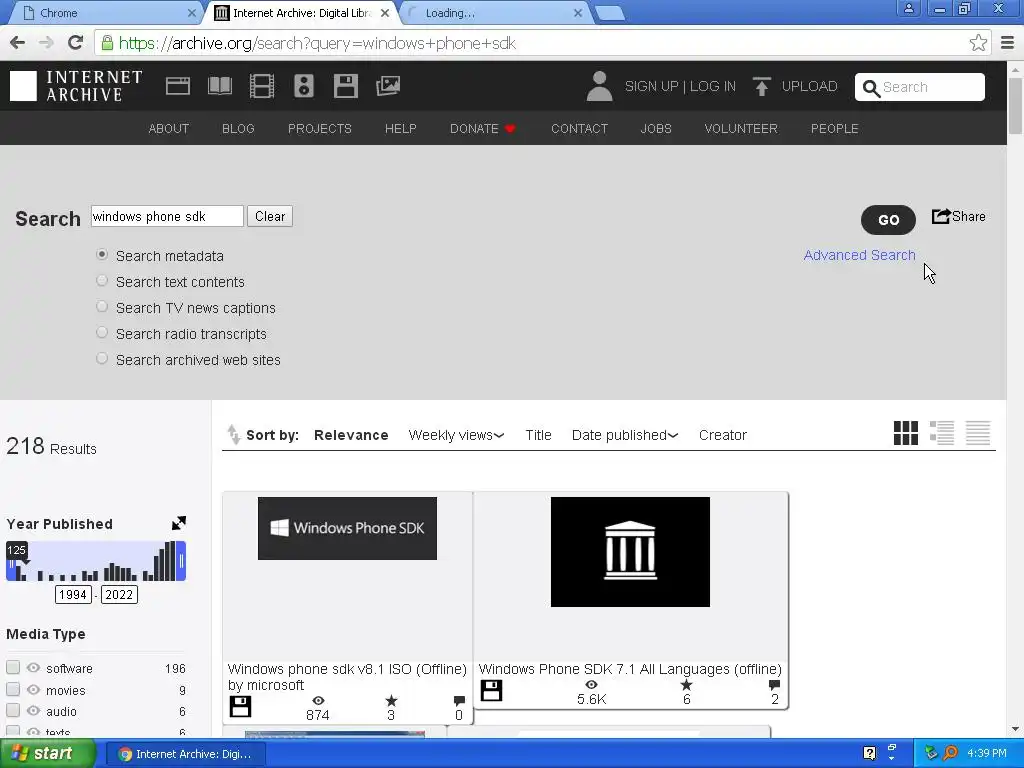Toggle eye icon for movies filter

[x=33, y=690]
